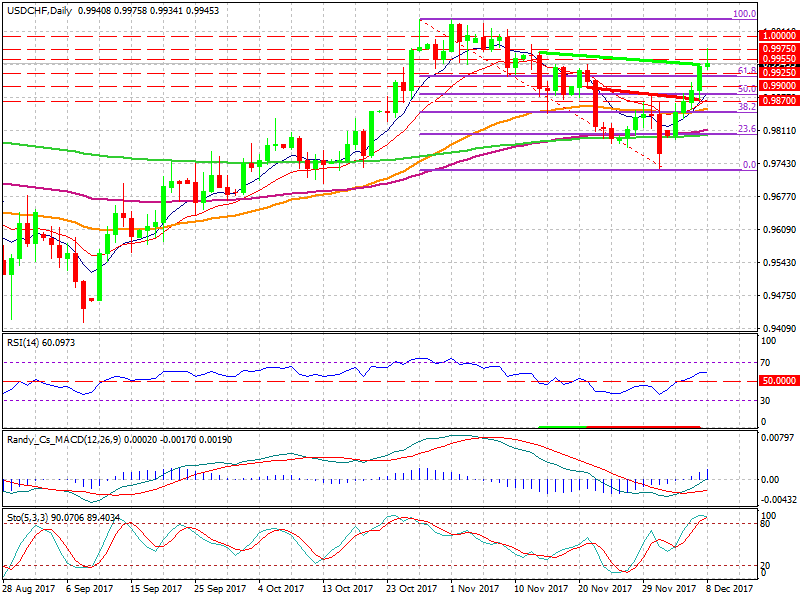Image resolution: width=800 pixels, height=600 pixels.
Task: Select the red 0.99750 price level tag
Action: [779, 48]
